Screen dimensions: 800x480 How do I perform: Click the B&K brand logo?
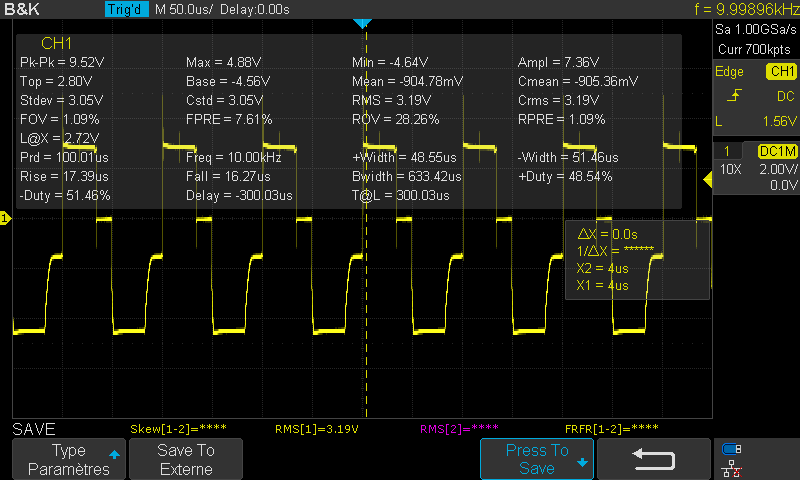click(x=21, y=9)
